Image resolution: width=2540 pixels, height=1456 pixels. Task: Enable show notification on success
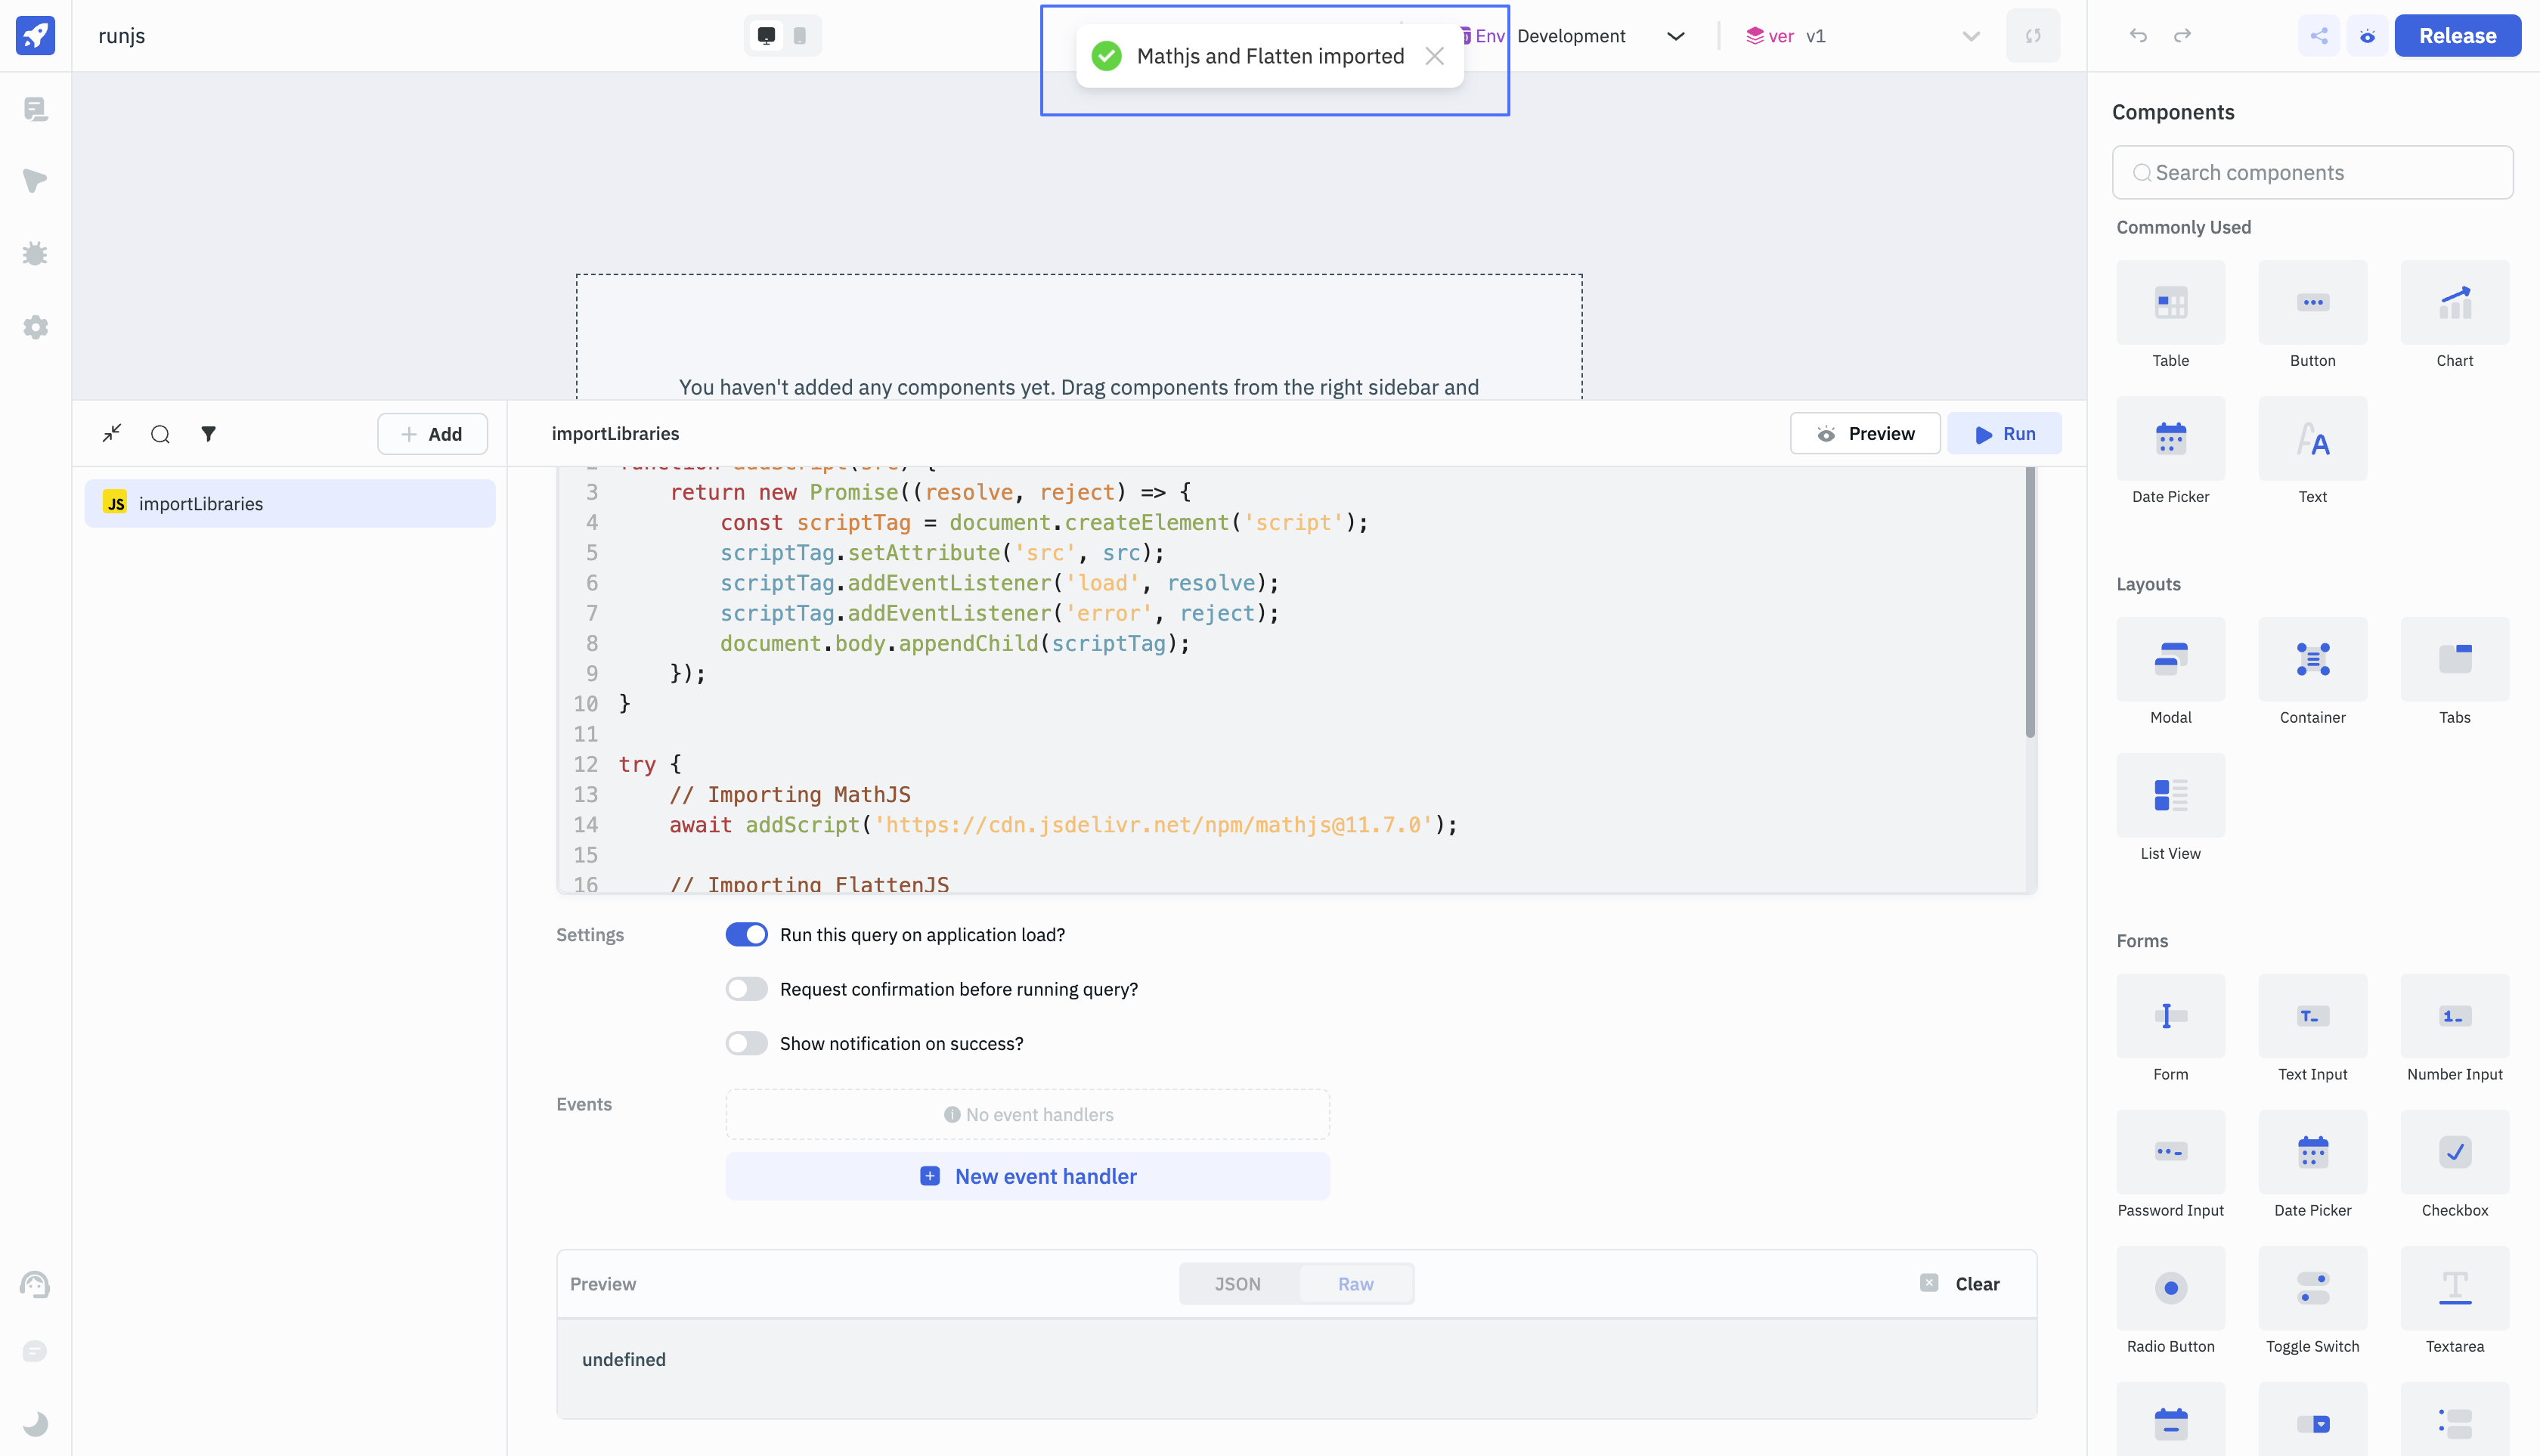pyautogui.click(x=746, y=1043)
